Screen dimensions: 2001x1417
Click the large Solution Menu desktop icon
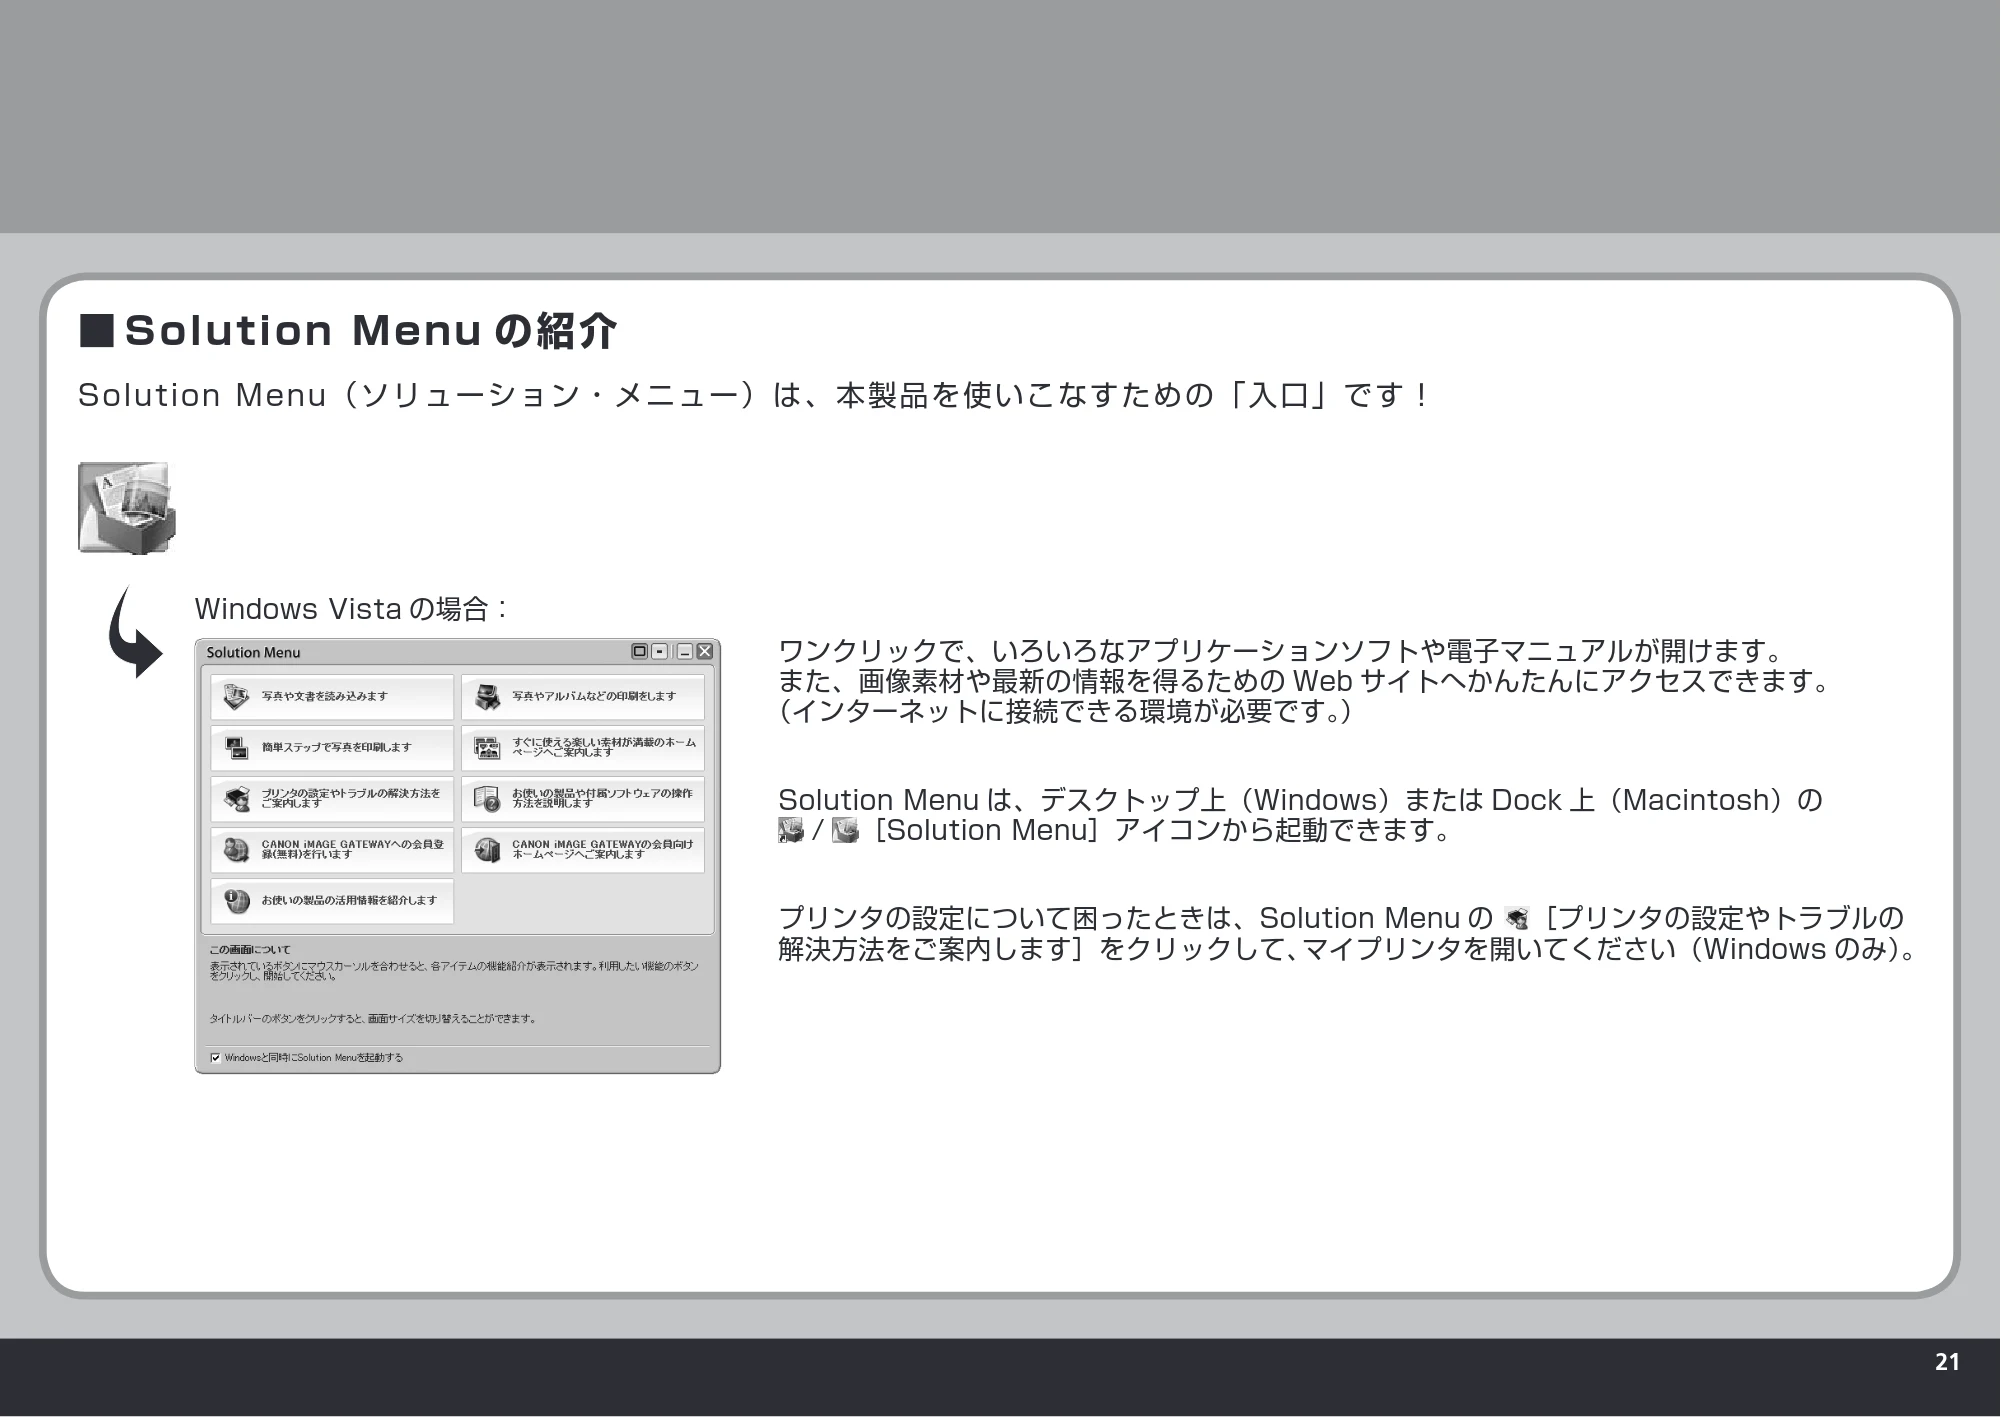point(127,507)
